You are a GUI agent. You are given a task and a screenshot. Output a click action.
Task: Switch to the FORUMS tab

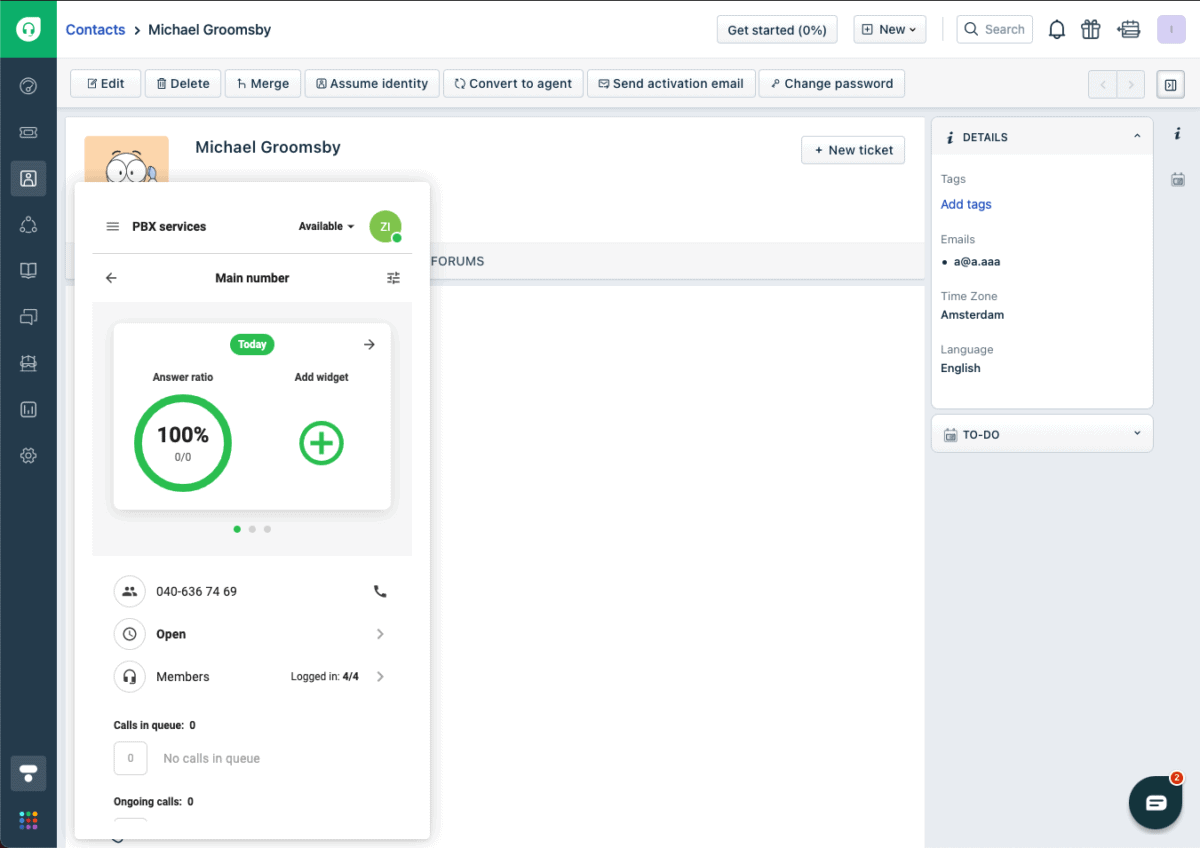[x=457, y=261]
